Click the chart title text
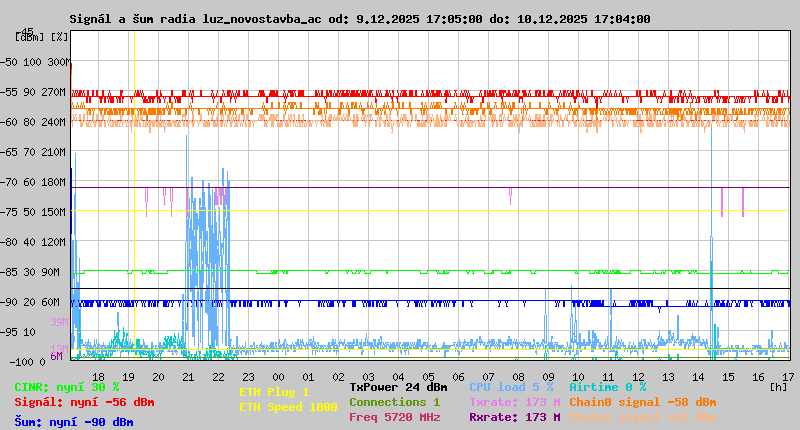This screenshot has height=430, width=800. [360, 19]
